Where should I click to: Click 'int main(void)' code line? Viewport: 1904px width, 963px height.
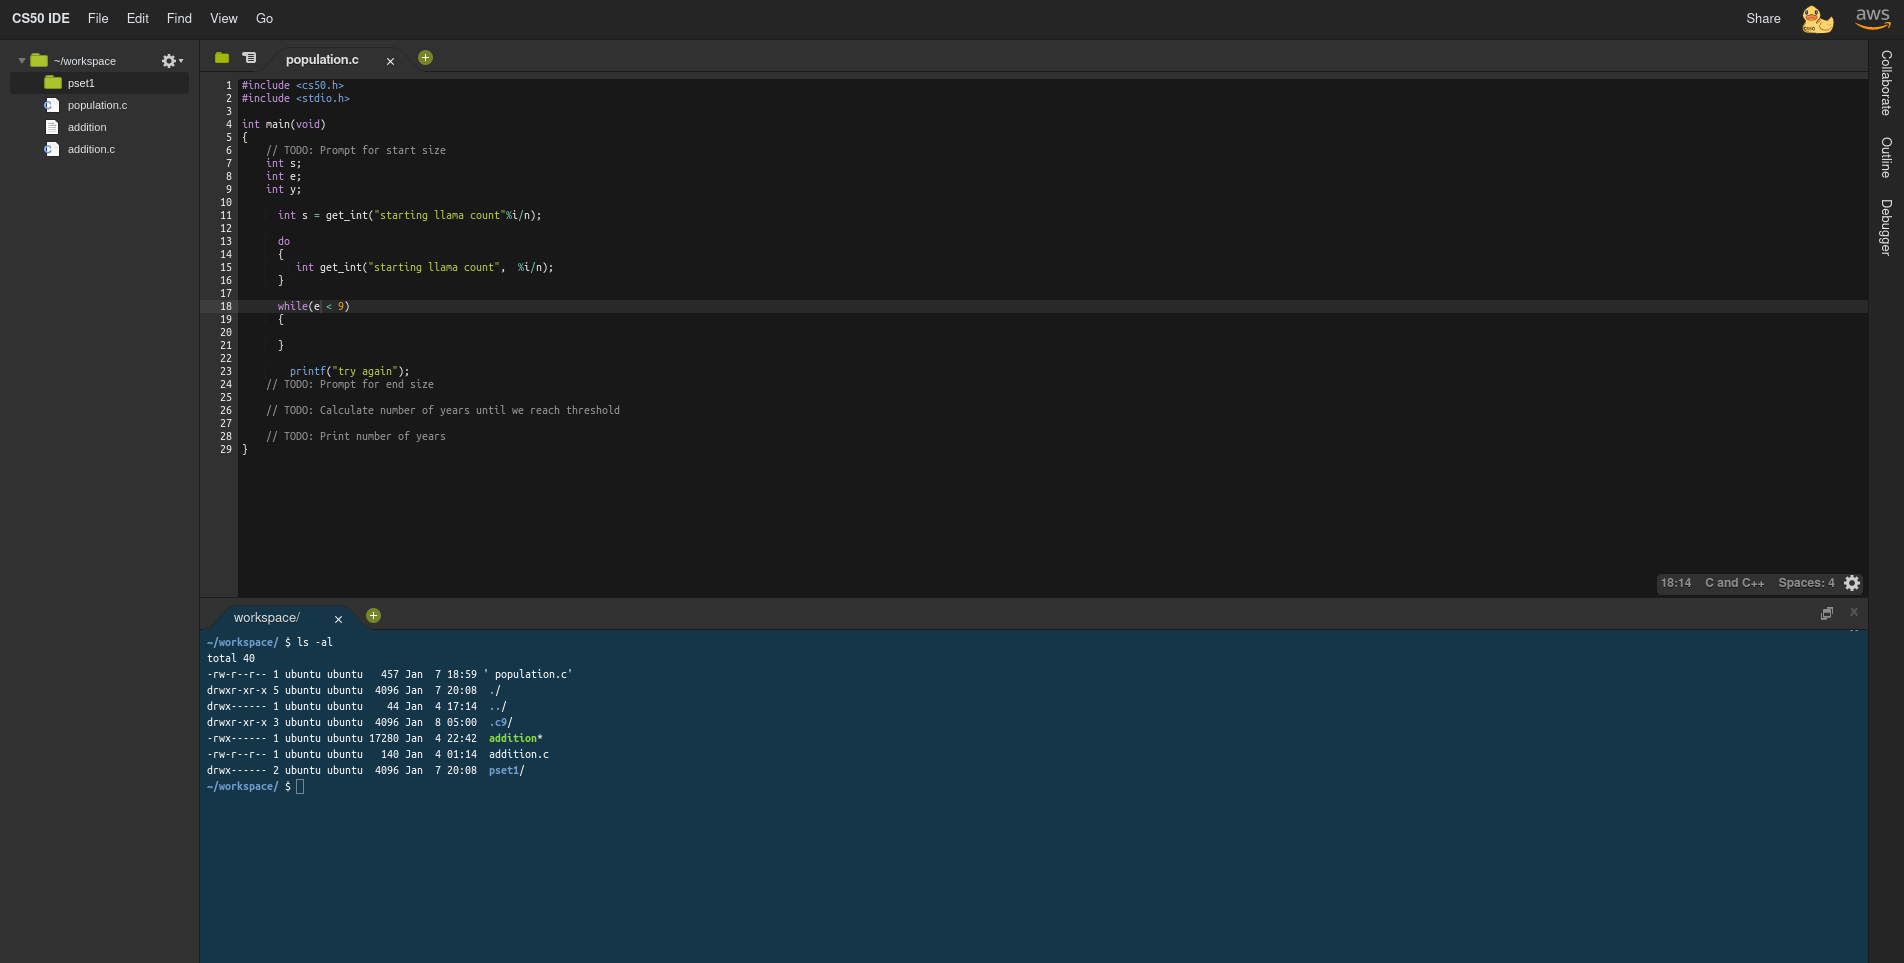pyautogui.click(x=284, y=125)
